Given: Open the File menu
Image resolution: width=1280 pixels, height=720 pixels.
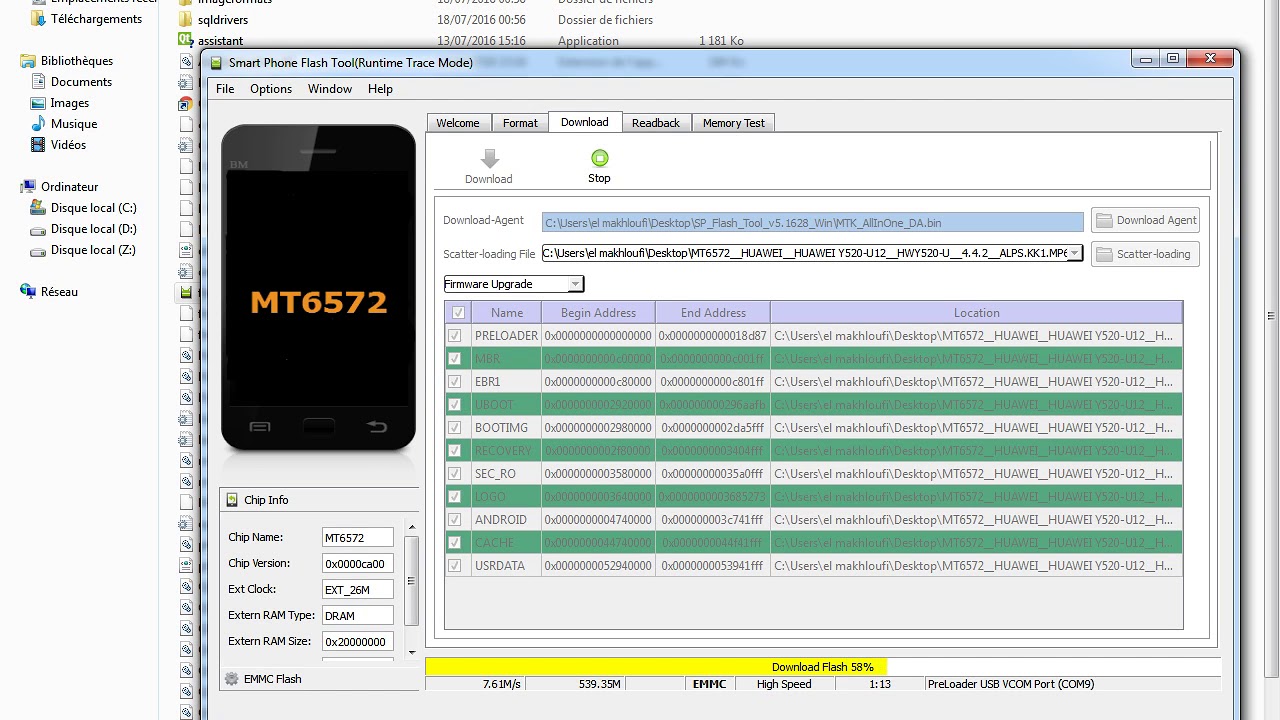Looking at the screenshot, I should click(225, 89).
